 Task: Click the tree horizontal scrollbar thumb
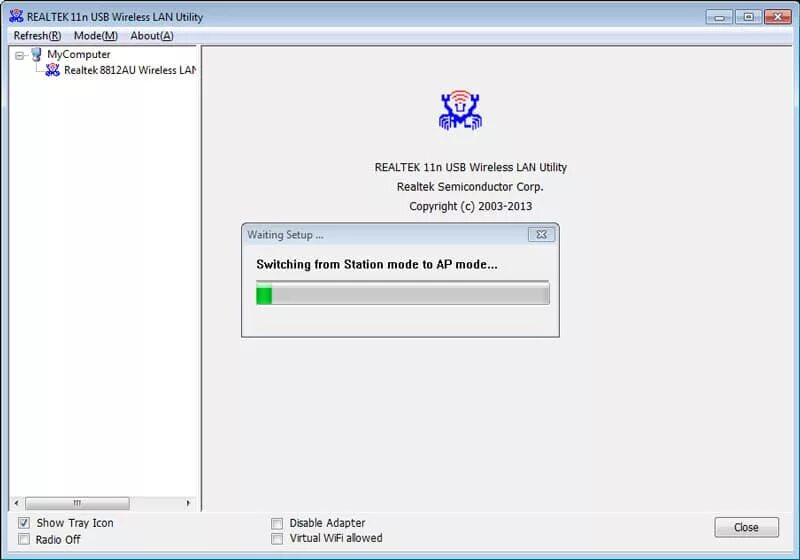(x=77, y=503)
